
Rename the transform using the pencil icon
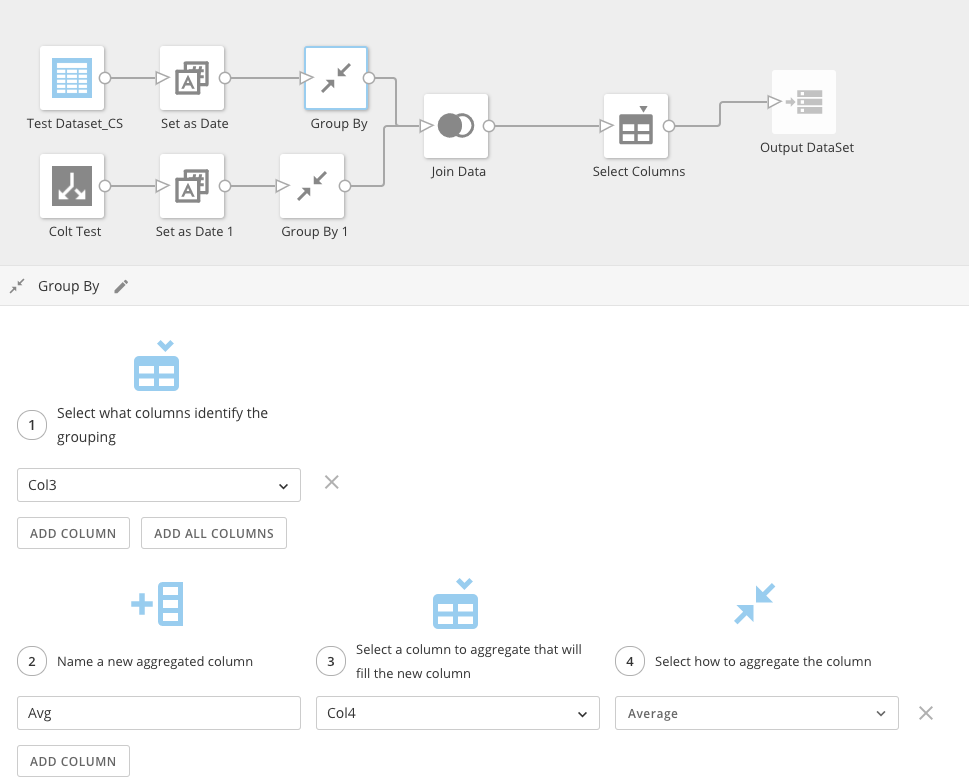click(121, 286)
